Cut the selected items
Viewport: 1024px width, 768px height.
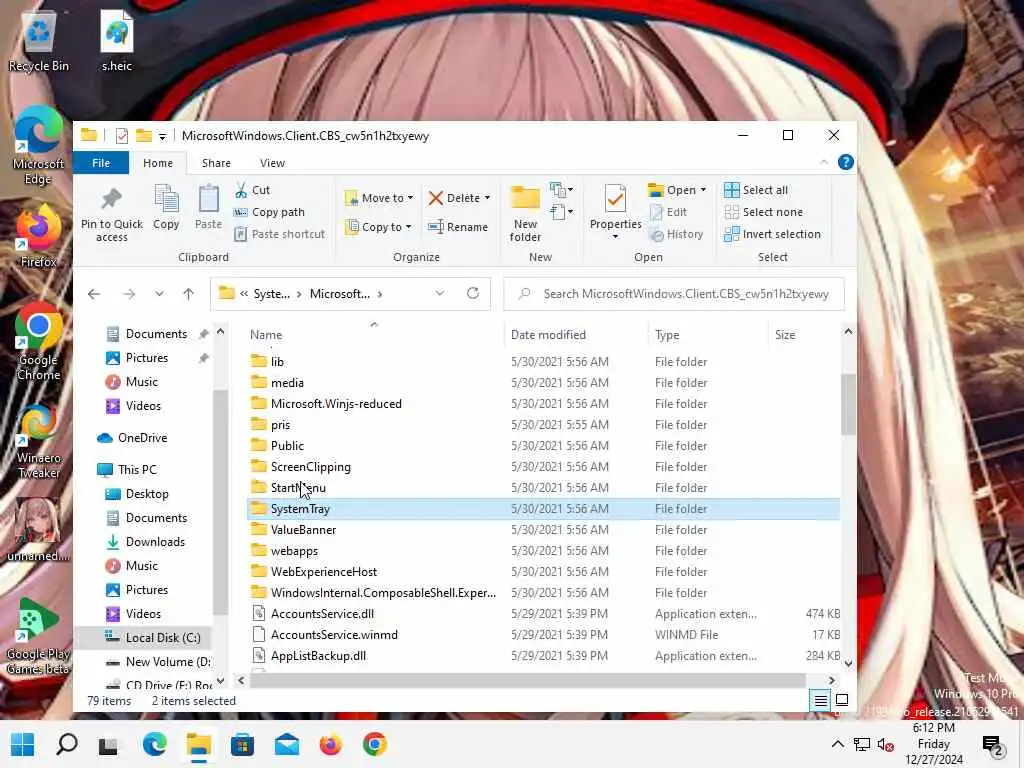click(252, 190)
